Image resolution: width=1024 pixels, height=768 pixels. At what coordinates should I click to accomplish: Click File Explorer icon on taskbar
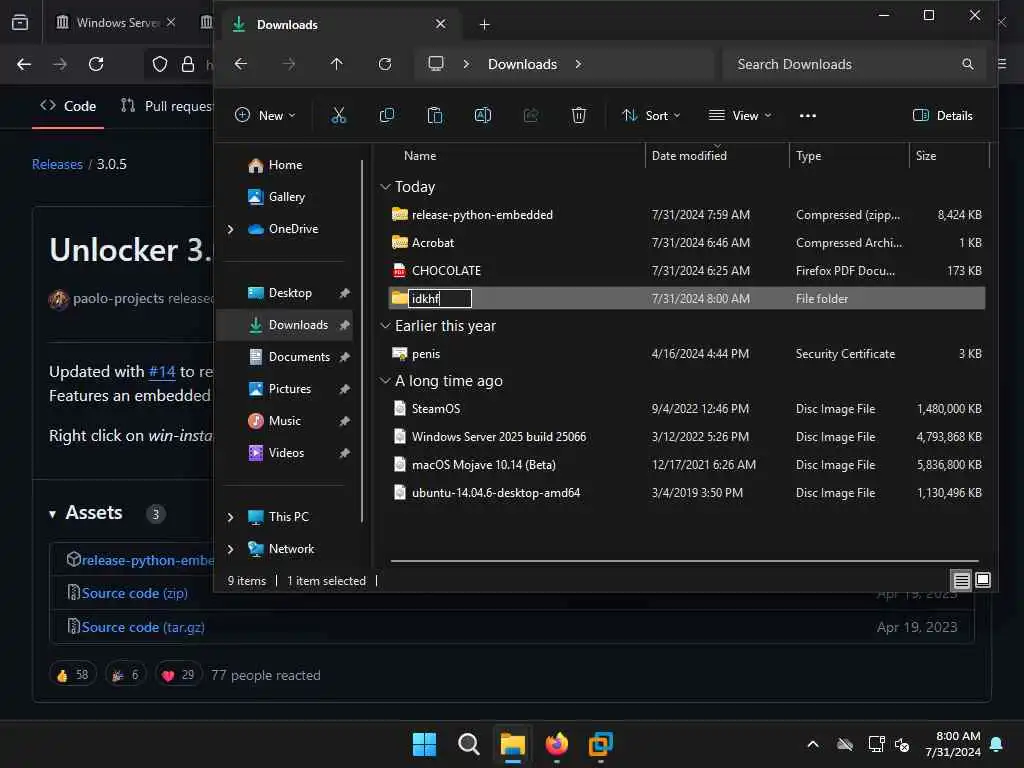513,744
